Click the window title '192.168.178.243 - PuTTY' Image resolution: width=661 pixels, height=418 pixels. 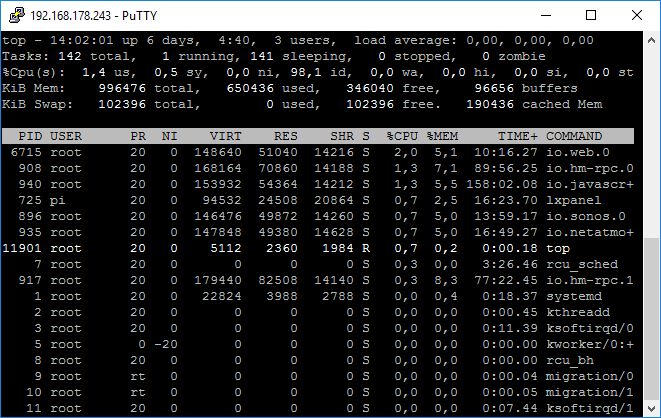[x=94, y=16]
